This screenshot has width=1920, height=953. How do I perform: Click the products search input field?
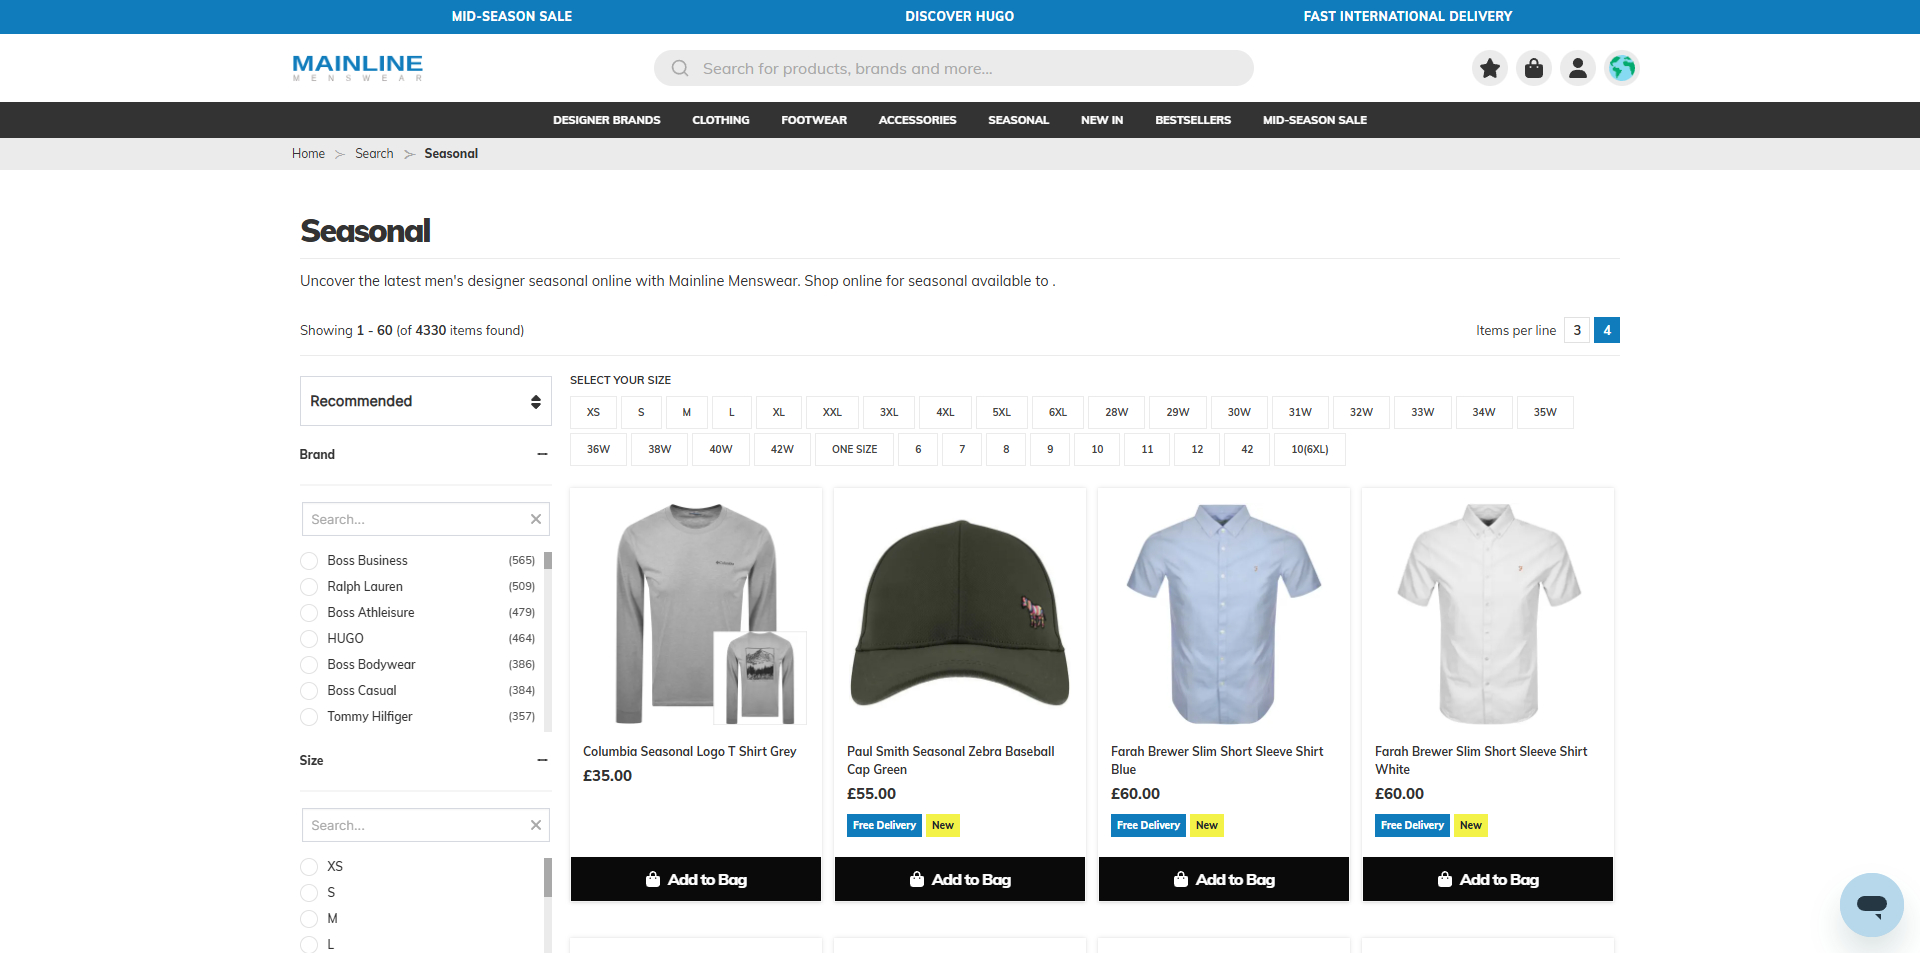pos(954,68)
